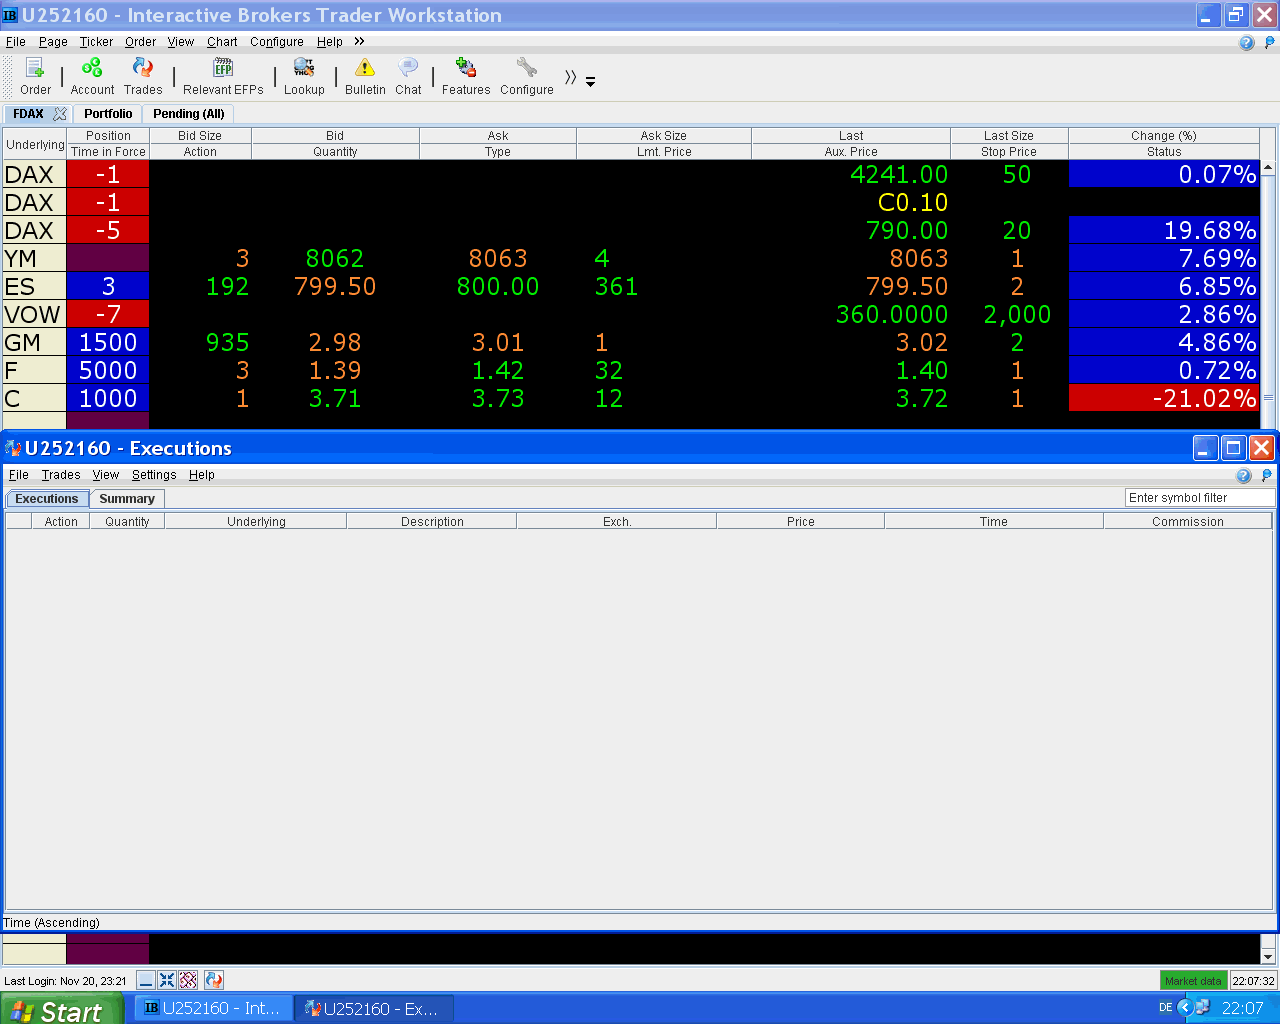Open the Trades toolbar icon
Screen dimensions: 1280x1024
pyautogui.click(x=143, y=76)
